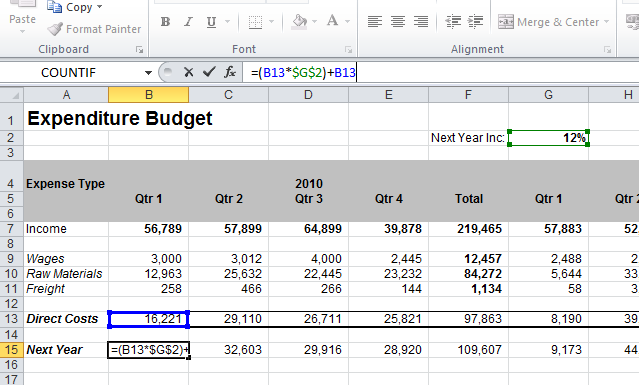Click the Next Year row label
This screenshot has height=385, width=639.
point(54,350)
